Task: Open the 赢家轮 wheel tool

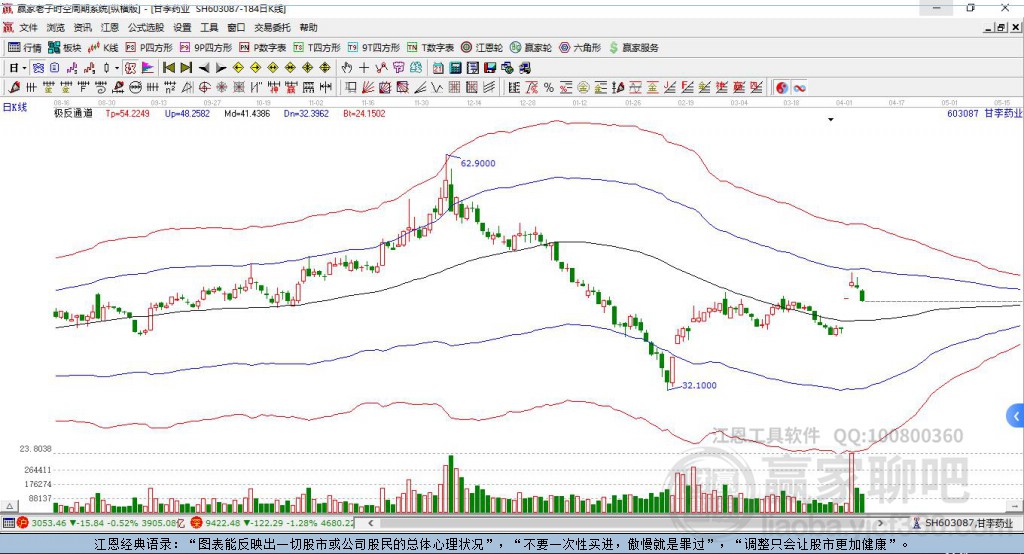Action: 531,48
